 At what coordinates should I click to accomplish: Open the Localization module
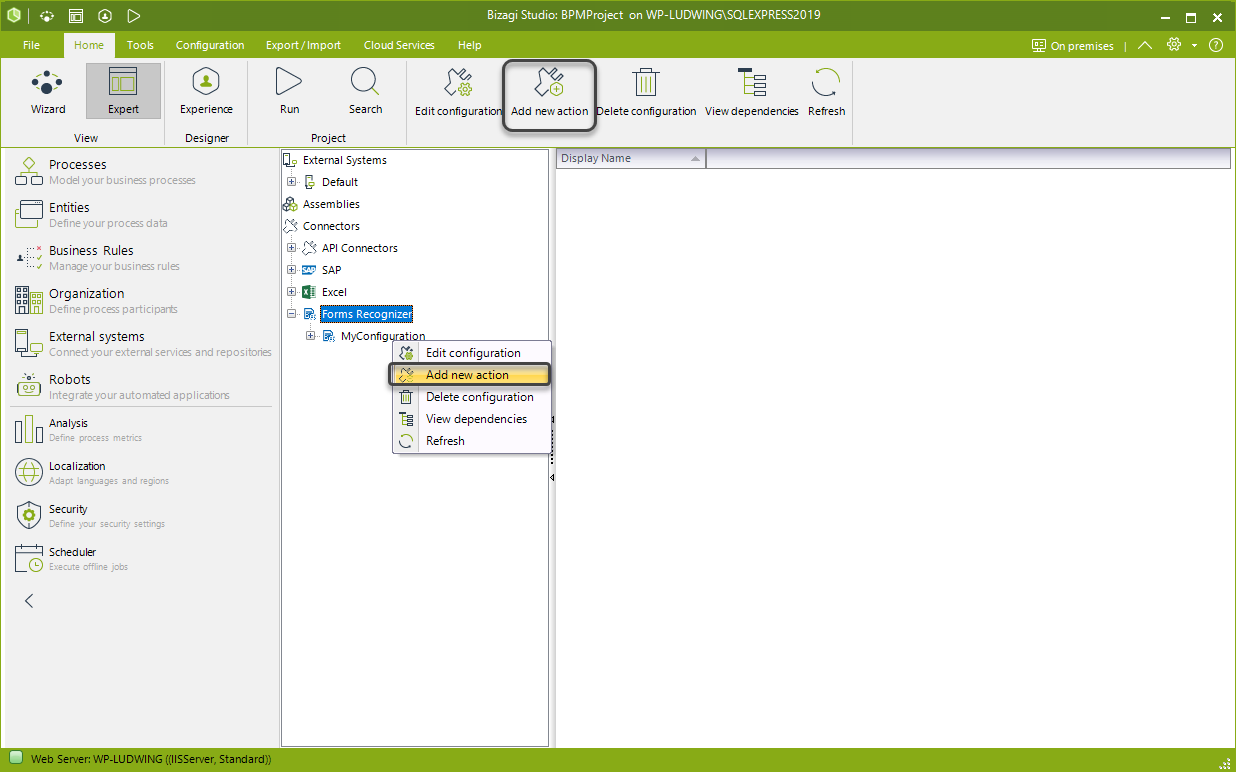(x=144, y=472)
